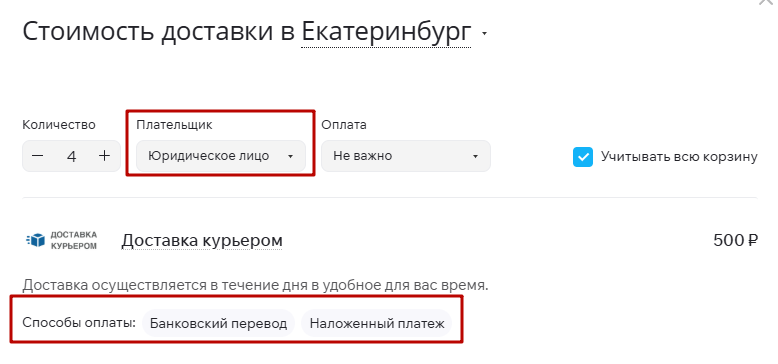The image size is (778, 364).
Task: Click the Способы оплаты label
Action: pyautogui.click(x=79, y=323)
